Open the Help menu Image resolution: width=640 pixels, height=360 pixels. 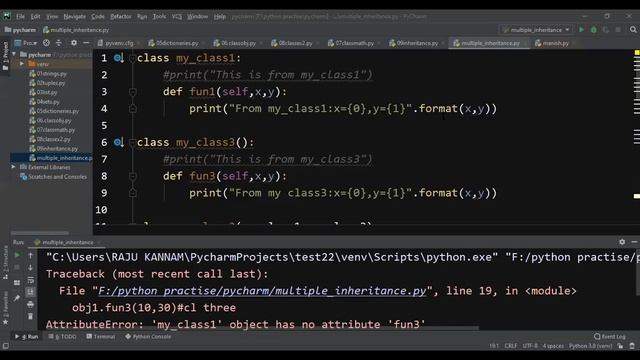[220, 17]
